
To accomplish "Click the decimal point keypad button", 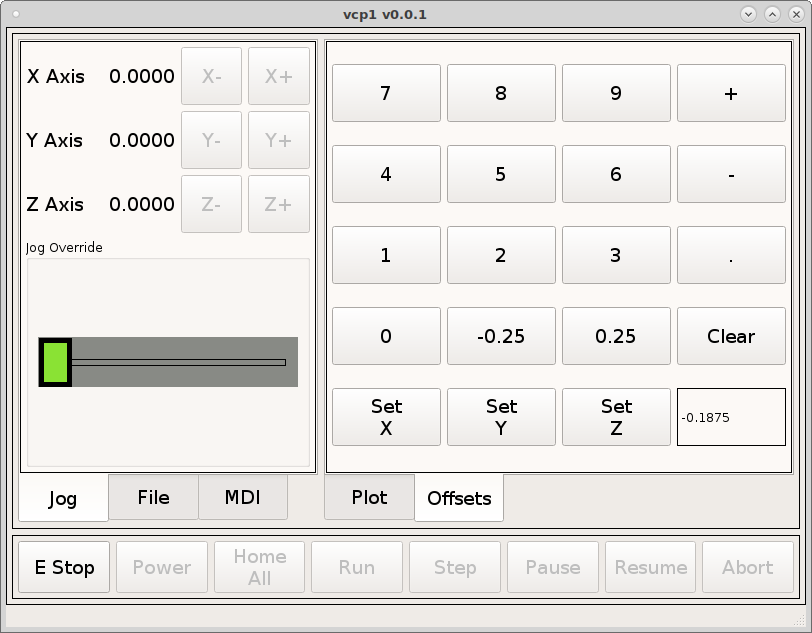I will pos(731,255).
